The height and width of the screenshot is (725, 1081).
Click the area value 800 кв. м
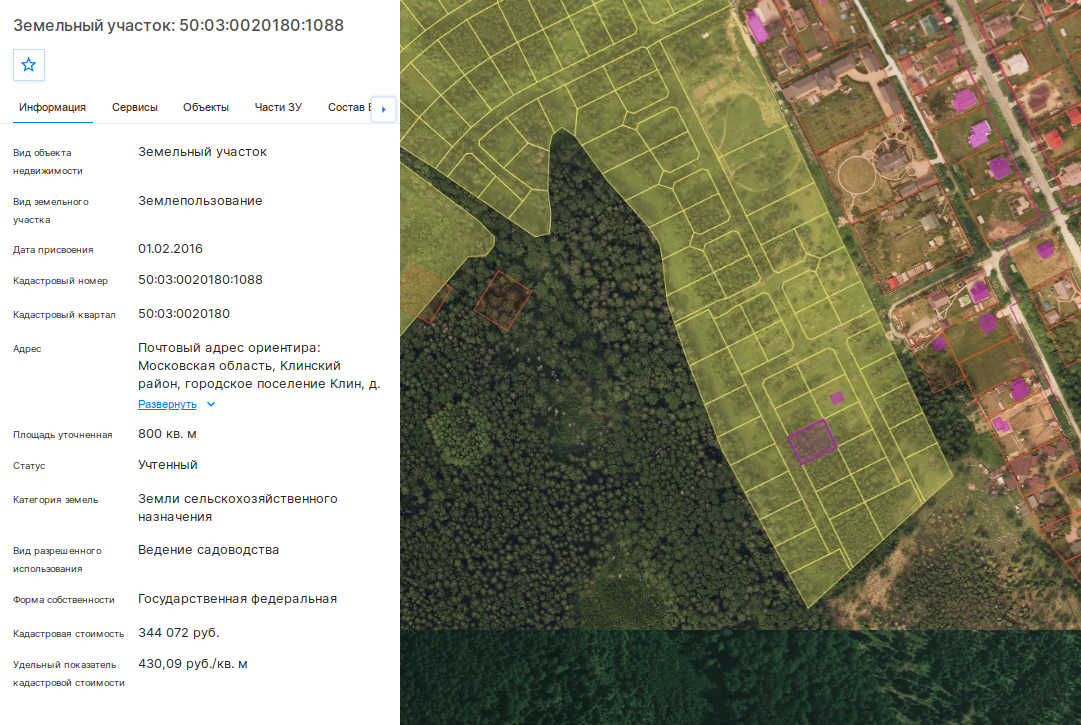coord(167,434)
